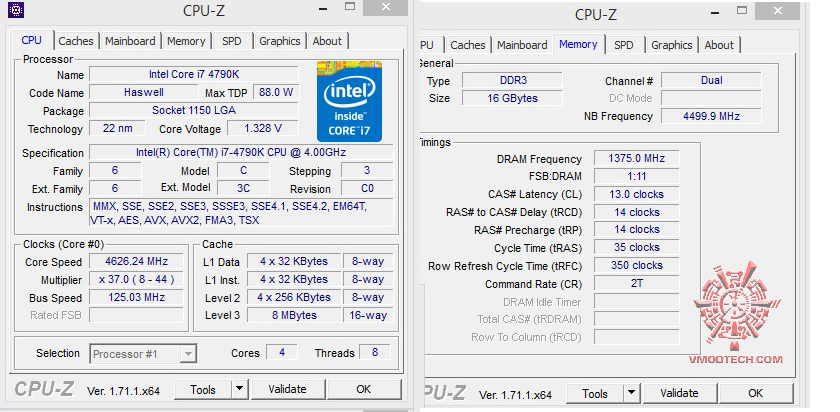Click the NB Frequency value 4499.9 MHz
This screenshot has height=412, width=840.
711,116
